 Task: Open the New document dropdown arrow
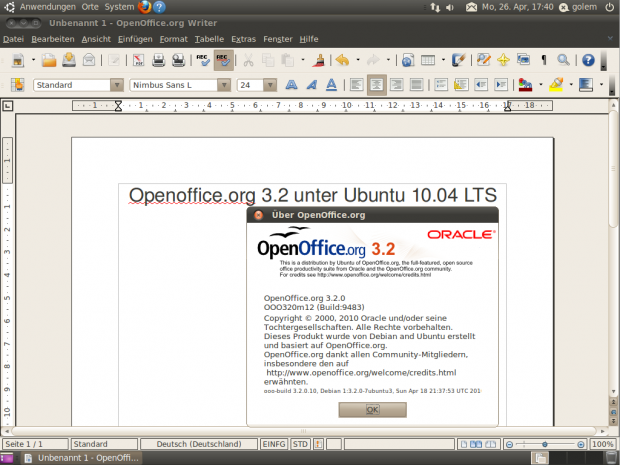coord(33,60)
